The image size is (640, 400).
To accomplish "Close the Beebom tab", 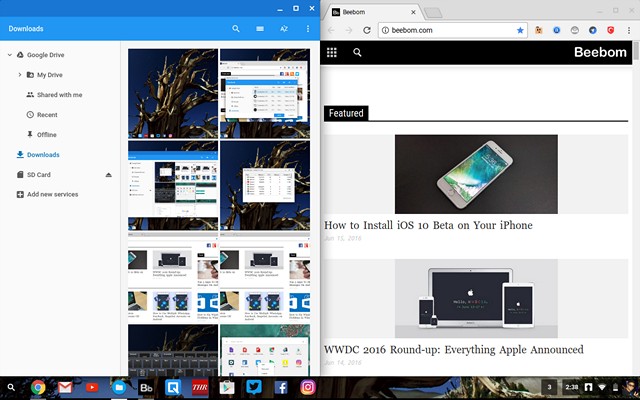I will [x=413, y=12].
